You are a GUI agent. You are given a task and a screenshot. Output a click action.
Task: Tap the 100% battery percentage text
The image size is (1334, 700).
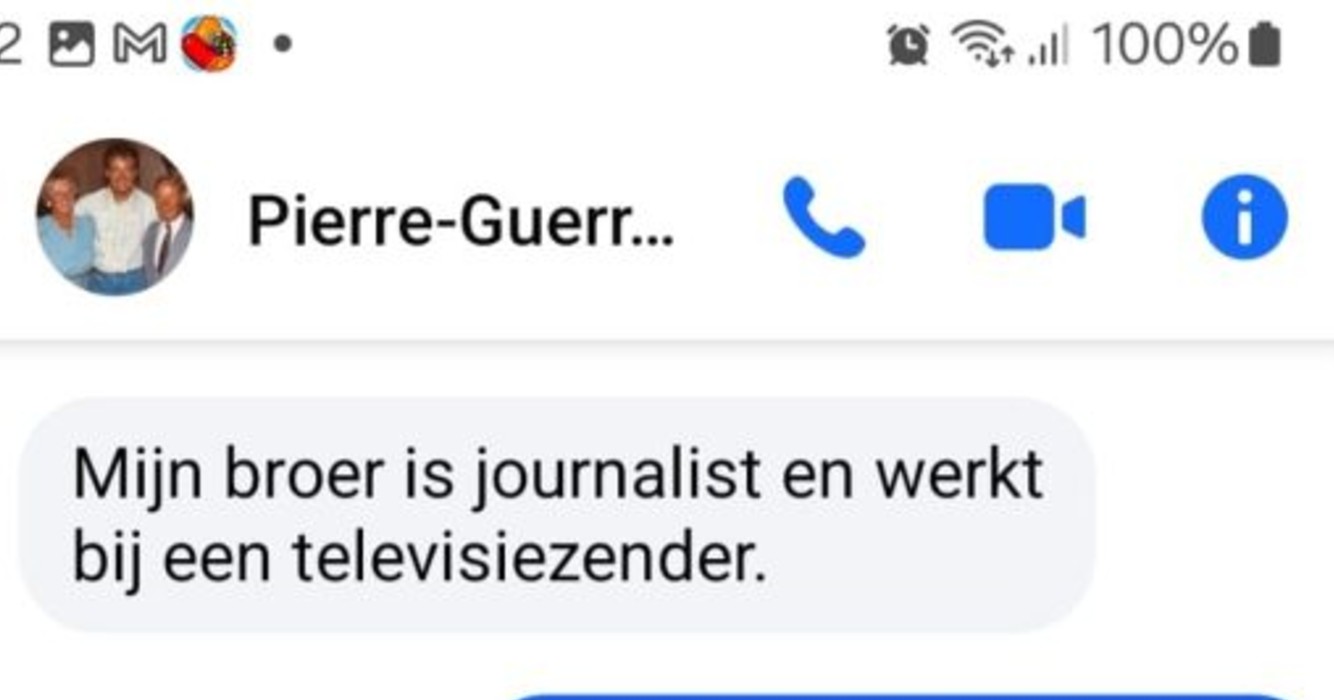point(1166,45)
